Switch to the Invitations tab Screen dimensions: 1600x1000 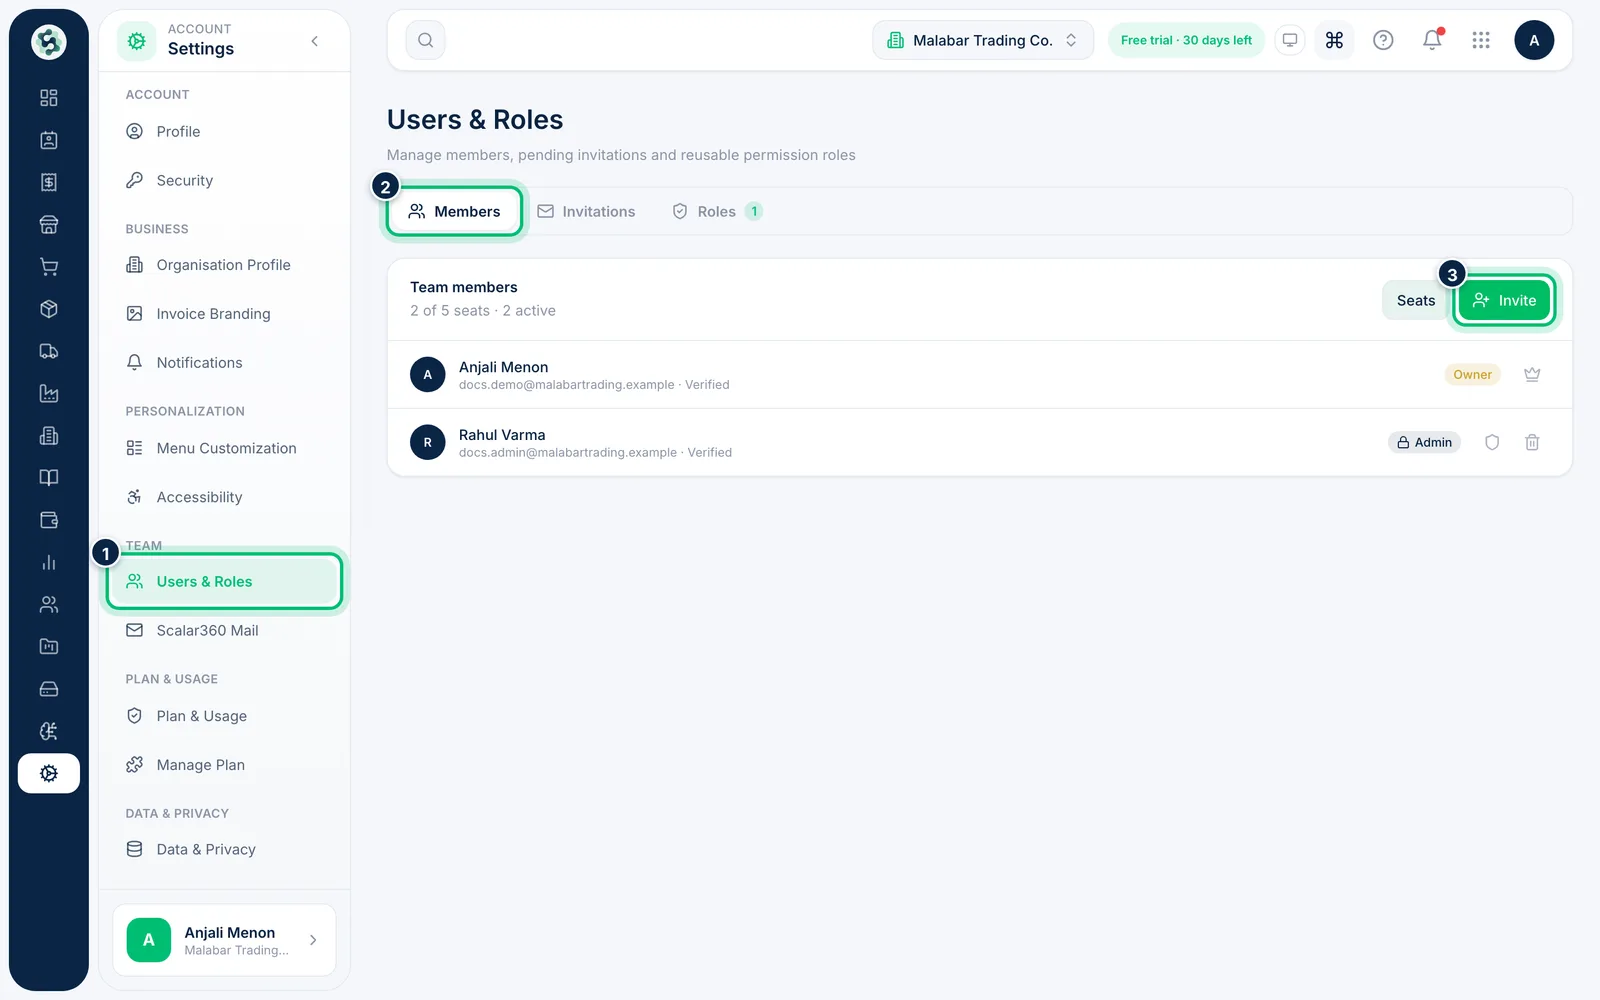coord(586,211)
